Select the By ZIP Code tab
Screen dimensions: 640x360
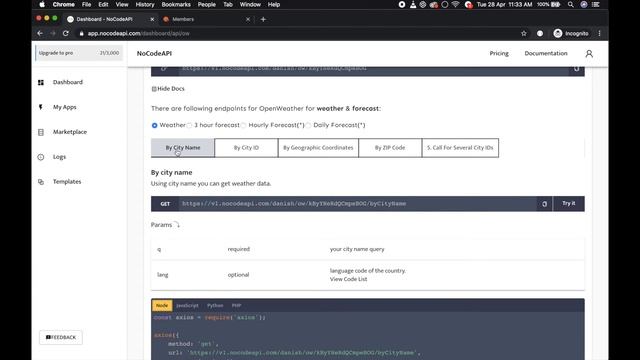tap(390, 148)
